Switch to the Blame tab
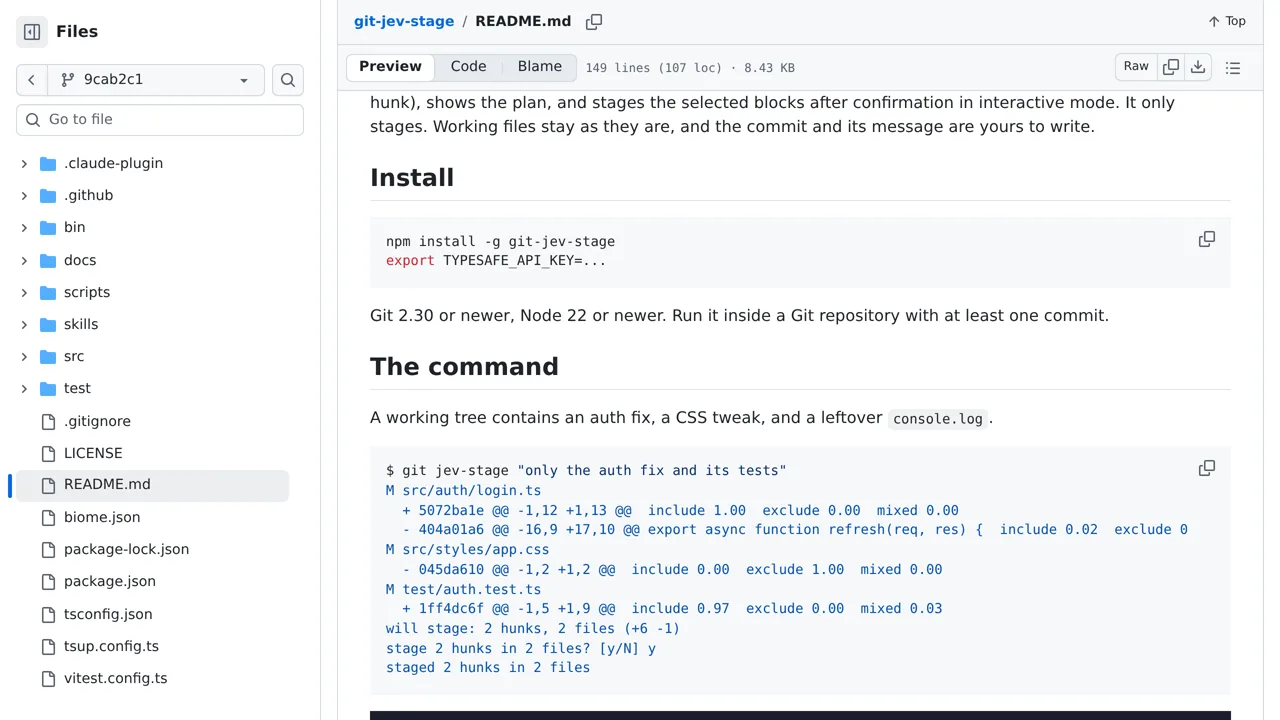 pos(540,67)
